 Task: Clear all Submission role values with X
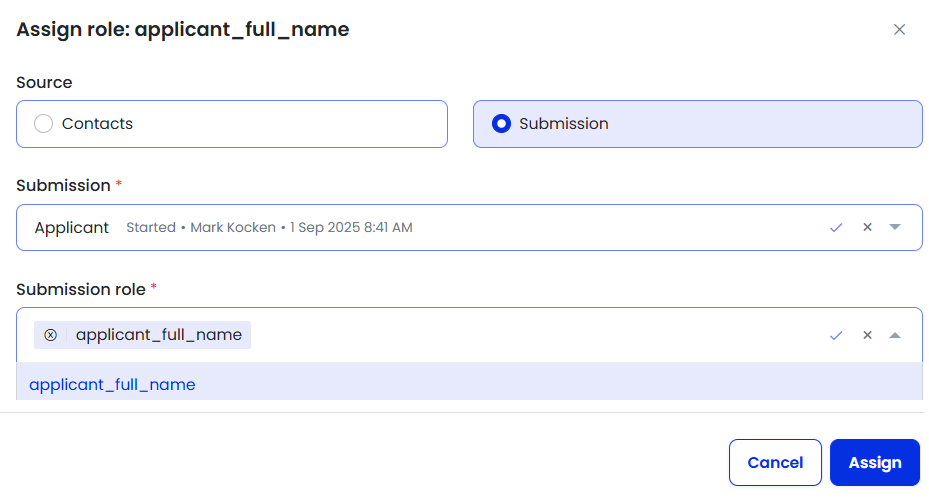[867, 335]
